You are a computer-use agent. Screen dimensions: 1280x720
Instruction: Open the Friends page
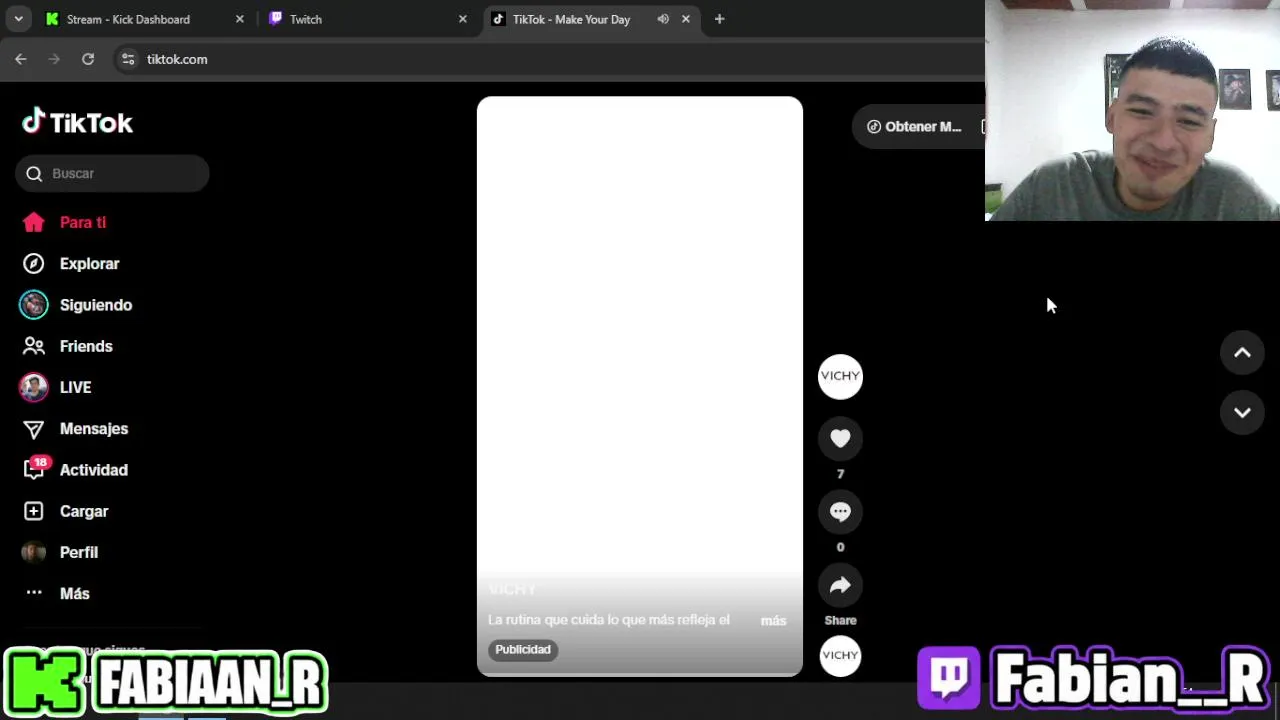click(x=86, y=346)
